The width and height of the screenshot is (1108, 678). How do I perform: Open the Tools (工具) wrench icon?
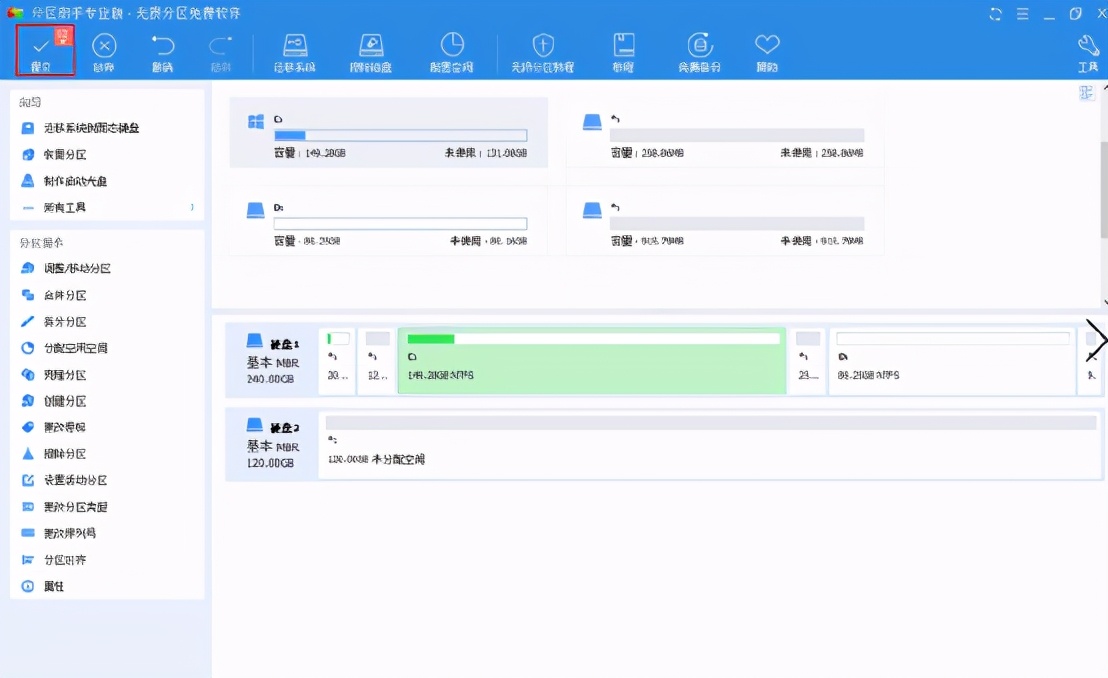1088,53
